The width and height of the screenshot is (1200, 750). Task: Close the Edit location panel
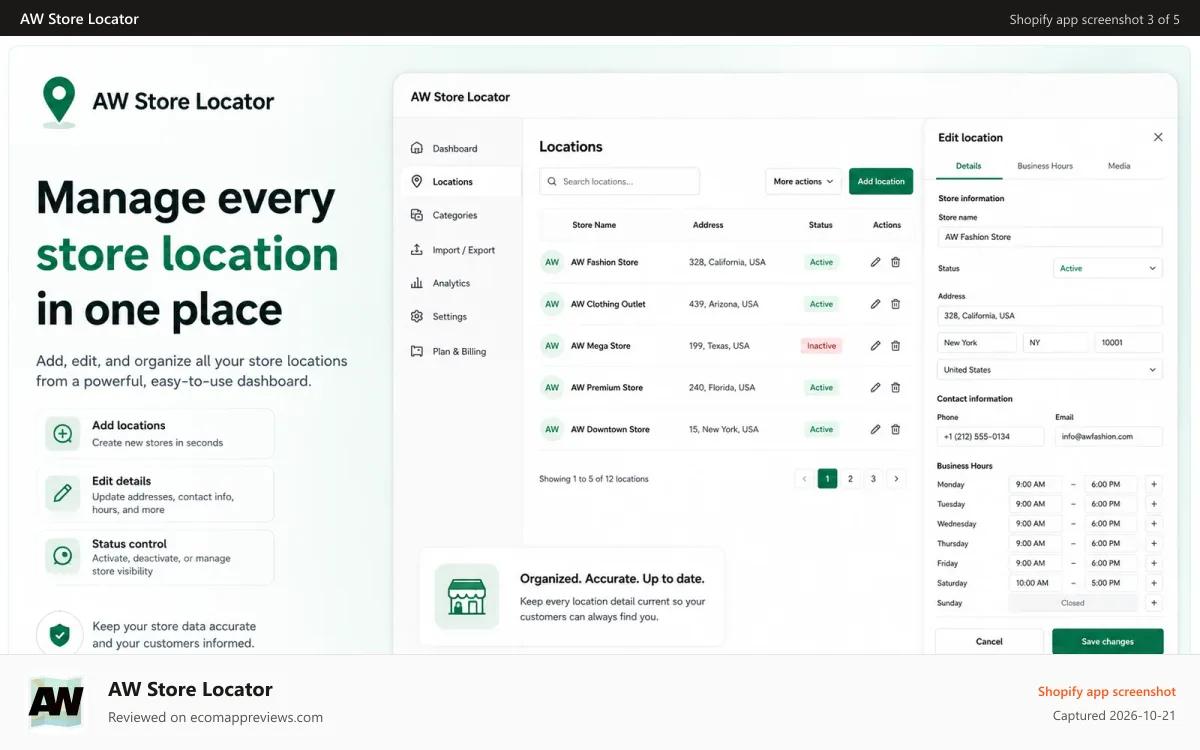(1158, 137)
